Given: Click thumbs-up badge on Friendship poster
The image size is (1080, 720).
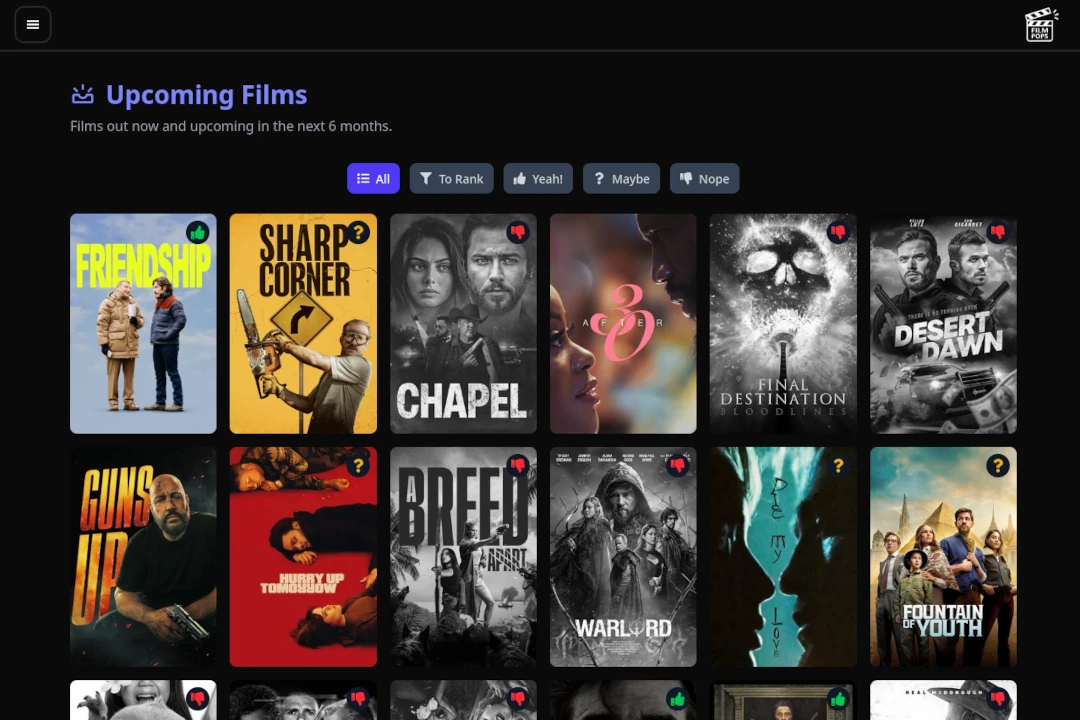Looking at the screenshot, I should 198,232.
